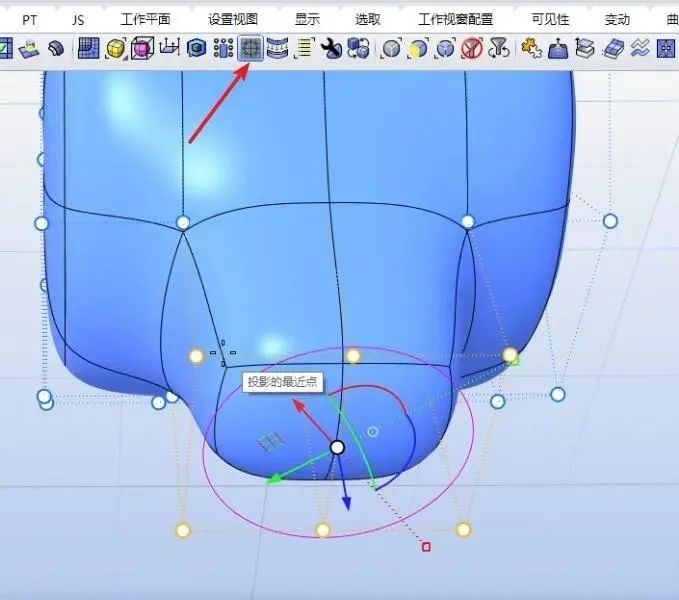Viewport: 679px width, 600px height.
Task: Click the plane-with-cube construction icon
Action: pyautogui.click(x=29, y=48)
